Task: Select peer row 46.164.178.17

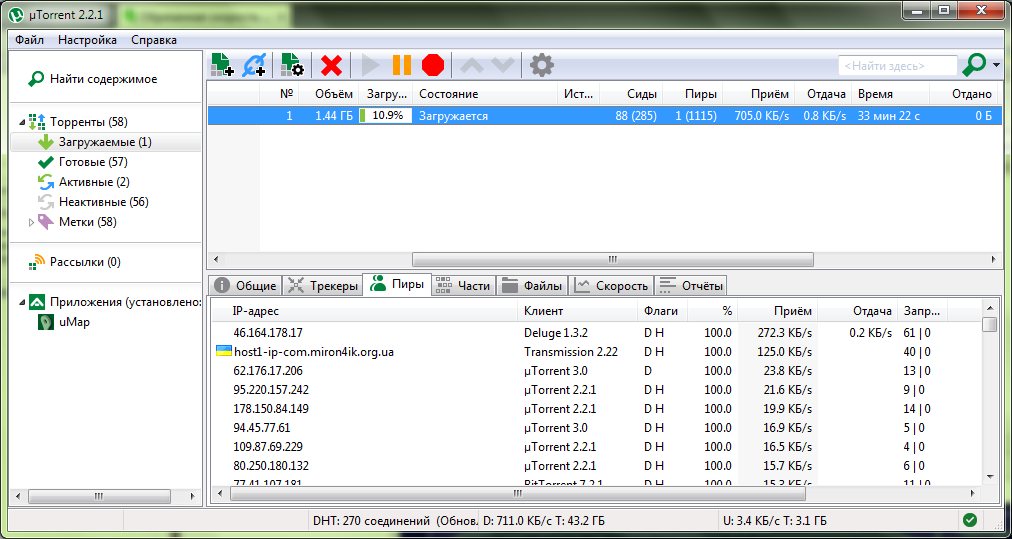Action: click(x=597, y=333)
